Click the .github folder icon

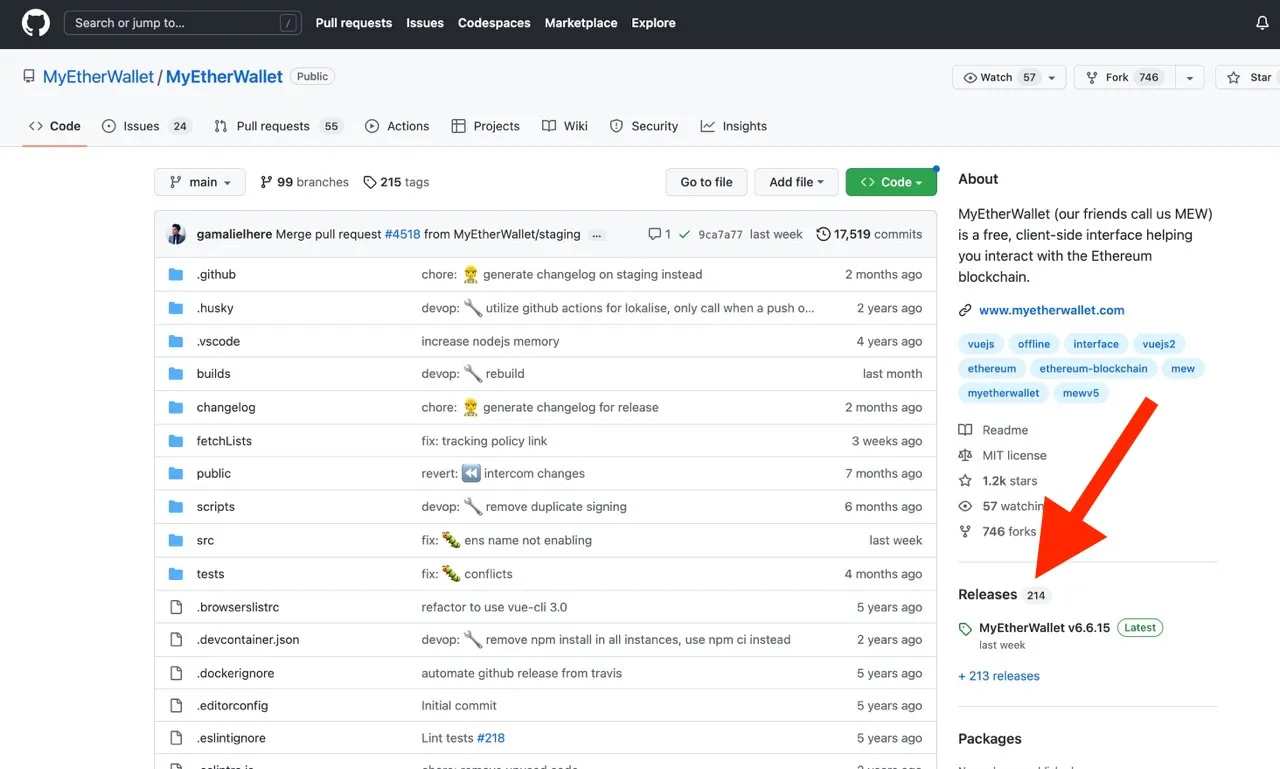pyautogui.click(x=176, y=274)
